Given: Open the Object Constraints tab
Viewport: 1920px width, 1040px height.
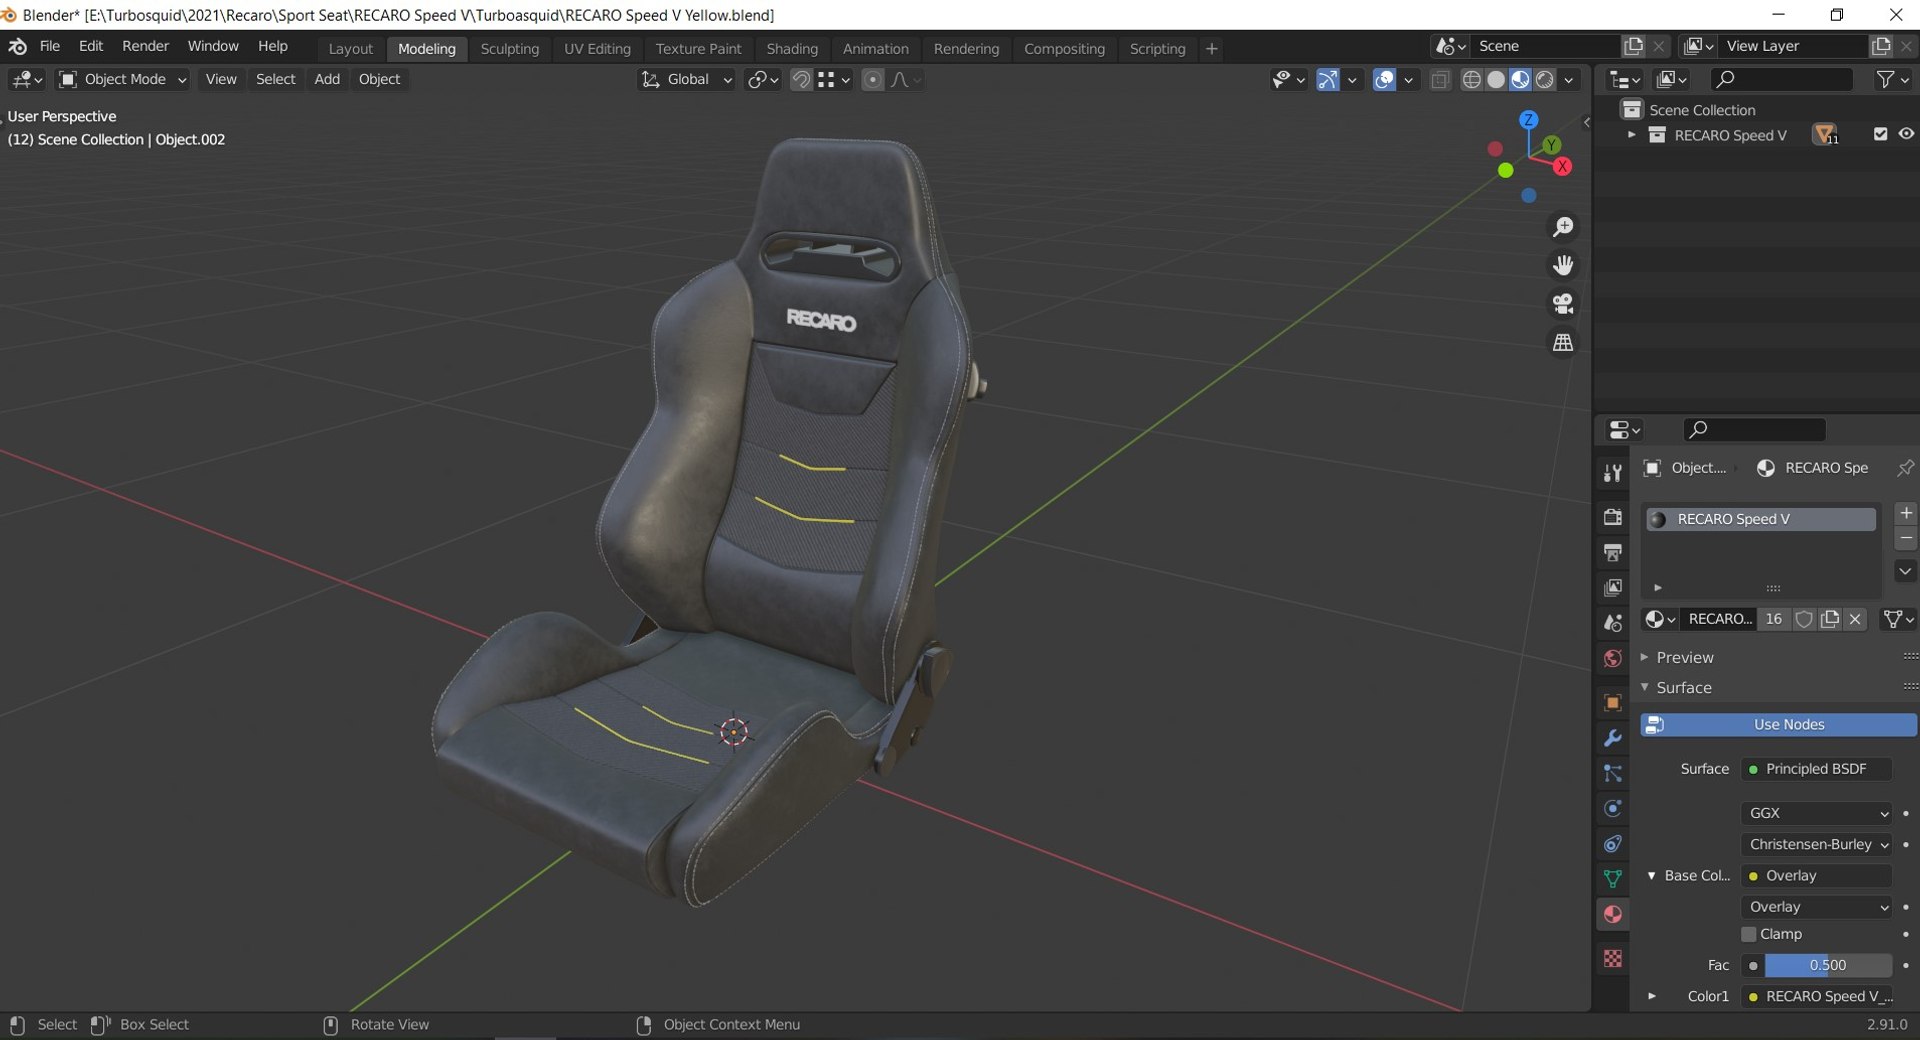Looking at the screenshot, I should click(x=1612, y=844).
